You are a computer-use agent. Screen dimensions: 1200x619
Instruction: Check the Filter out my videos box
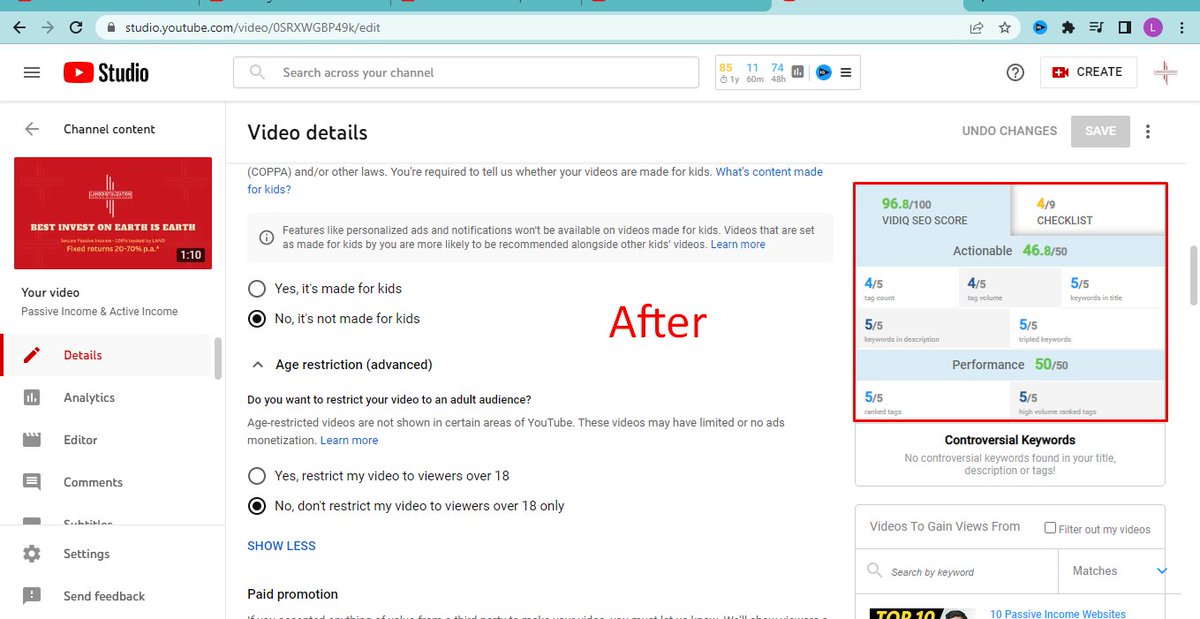click(1050, 528)
